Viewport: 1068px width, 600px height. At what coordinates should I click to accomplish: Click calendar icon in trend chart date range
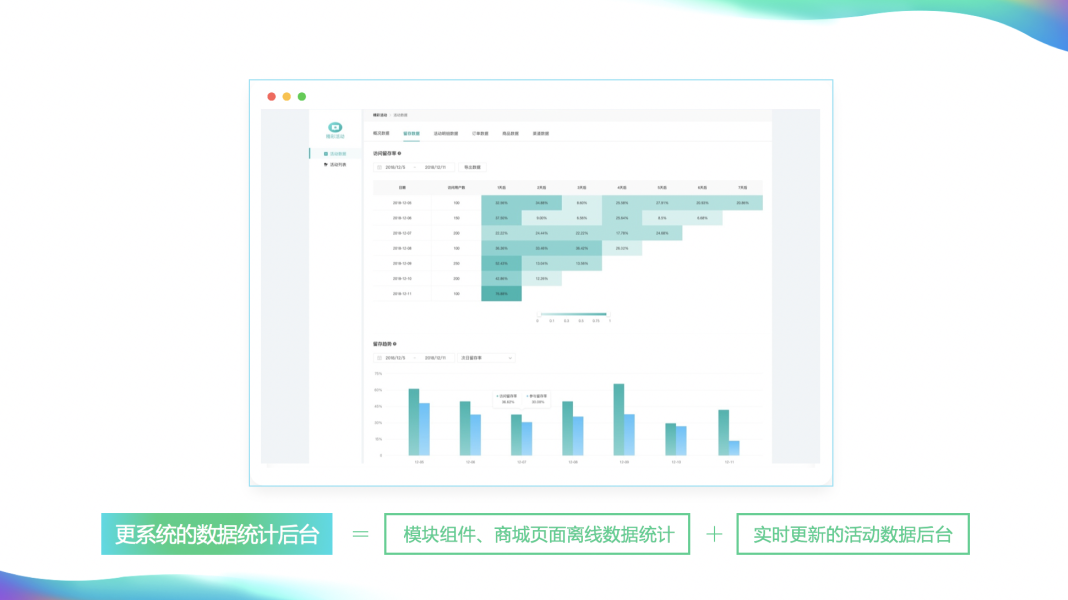(380, 357)
